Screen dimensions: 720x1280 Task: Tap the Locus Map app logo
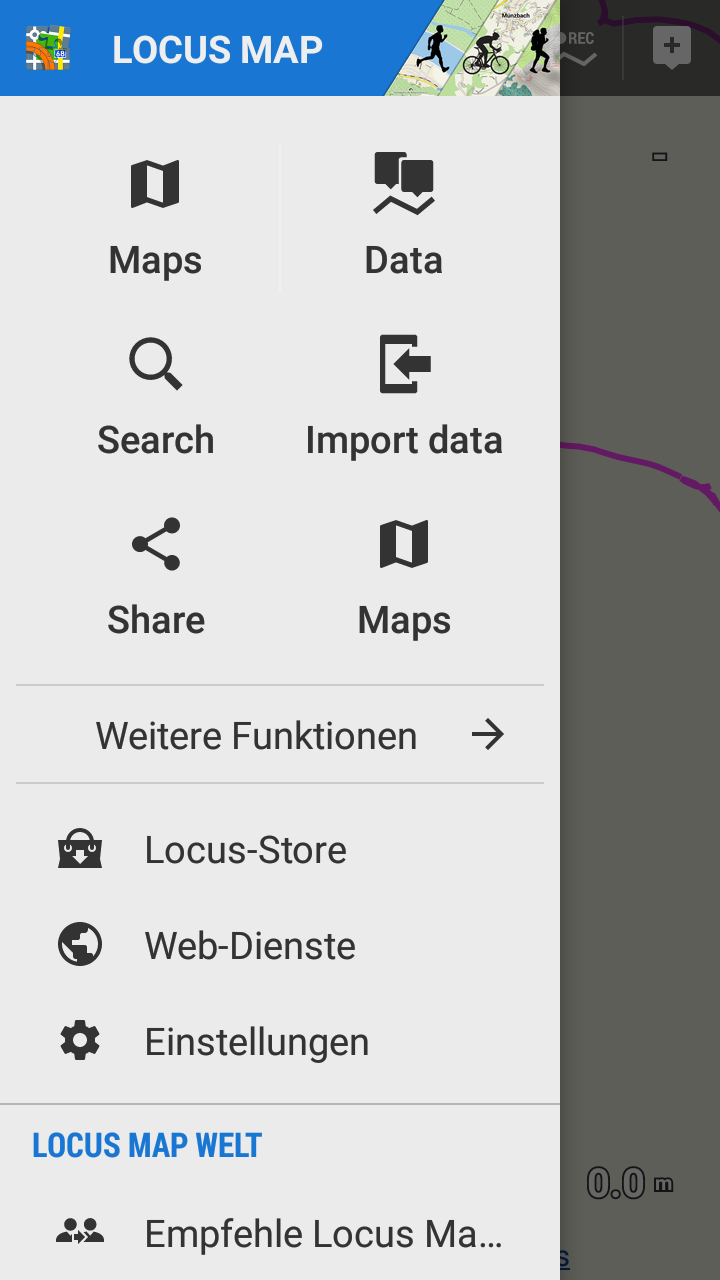(x=48, y=48)
